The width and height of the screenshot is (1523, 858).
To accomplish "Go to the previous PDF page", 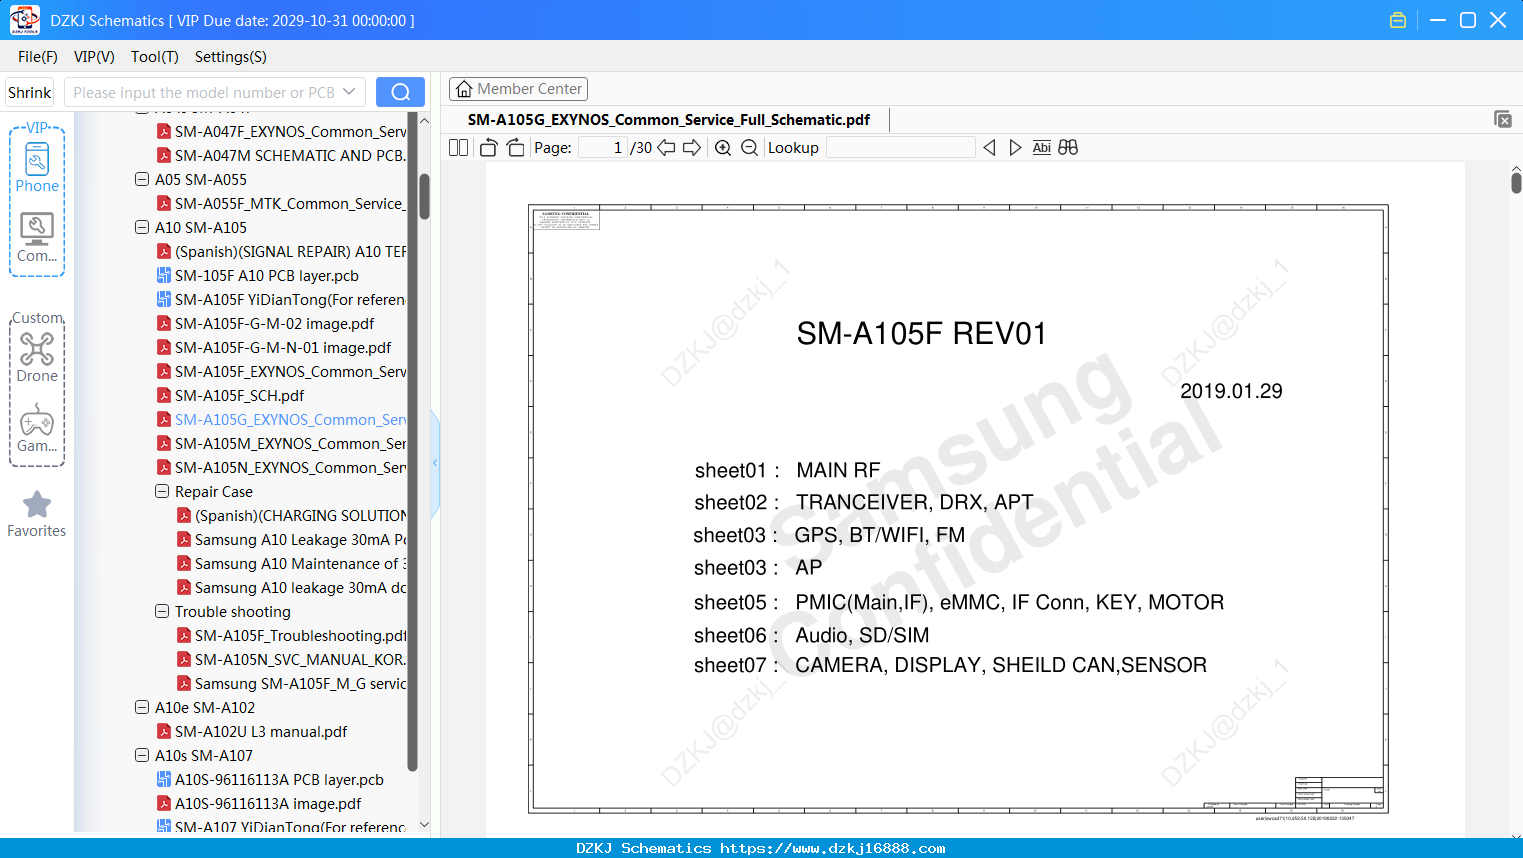I will coord(666,148).
